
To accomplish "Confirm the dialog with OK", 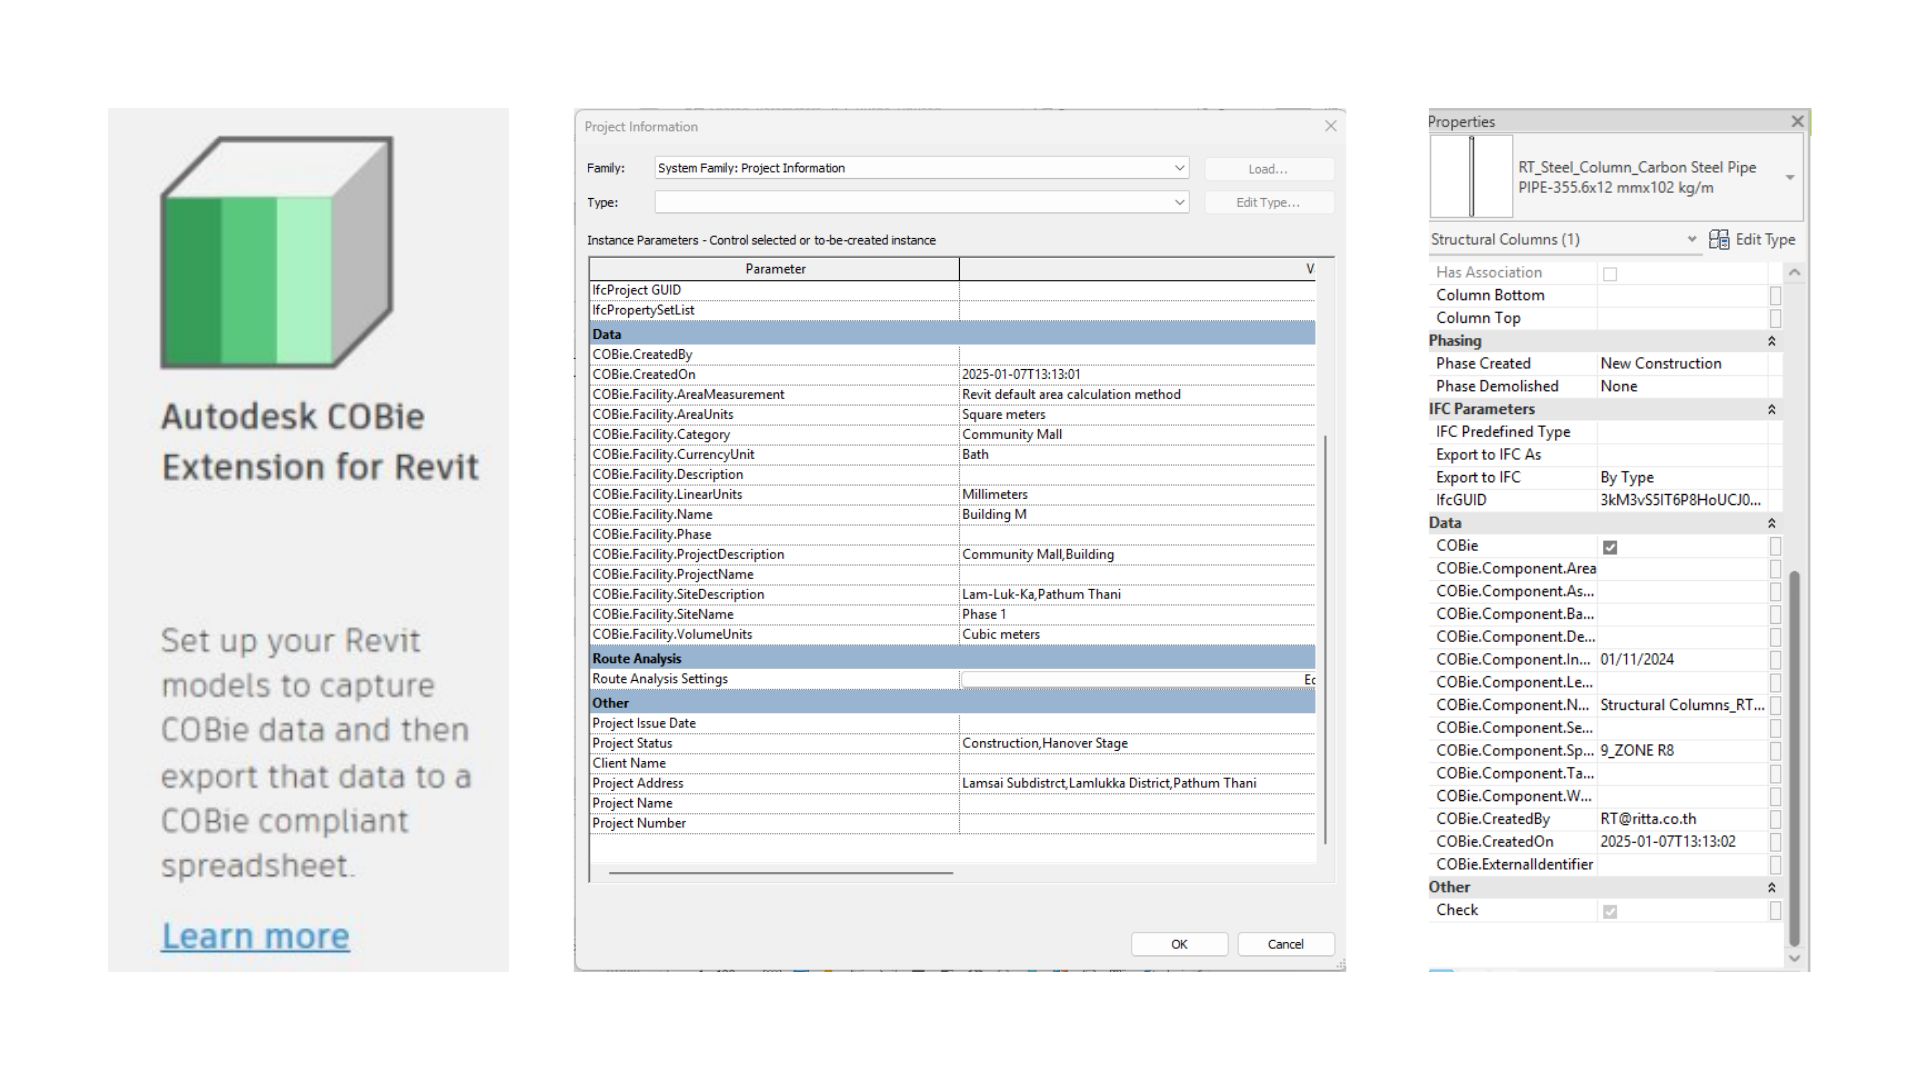I will [1180, 944].
